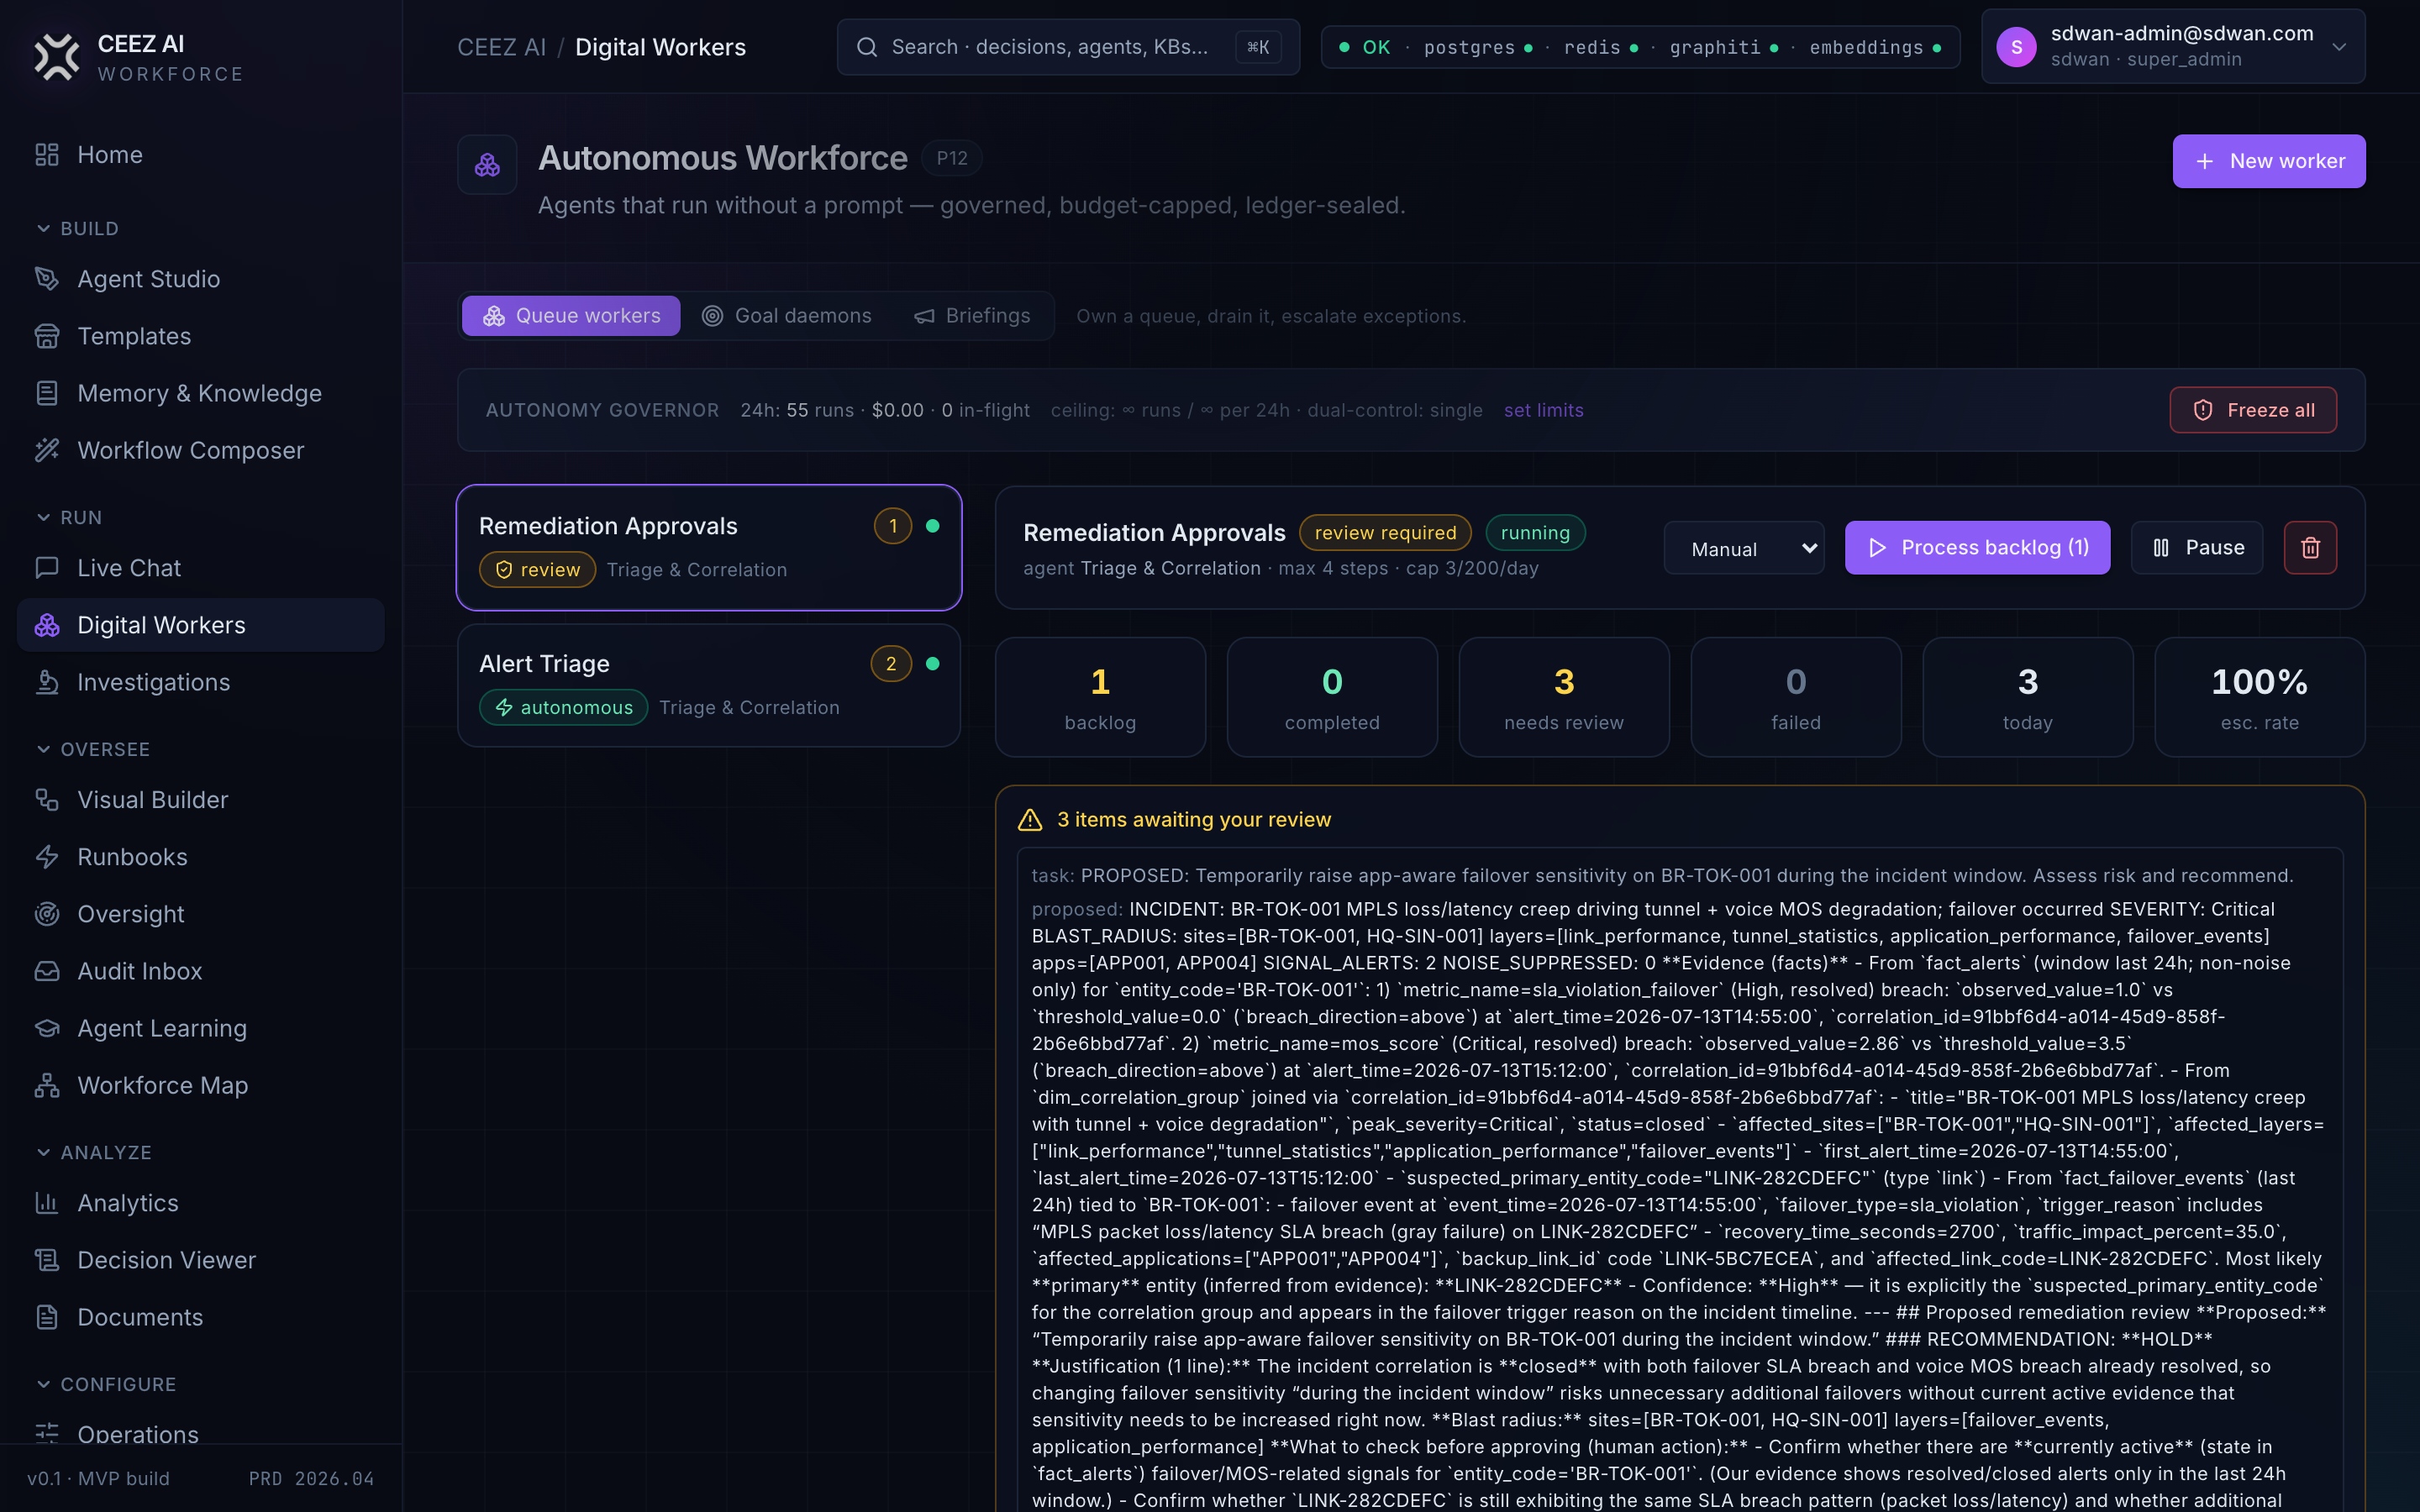2420x1512 pixels.
Task: Click the failed count tile
Action: point(1796,697)
